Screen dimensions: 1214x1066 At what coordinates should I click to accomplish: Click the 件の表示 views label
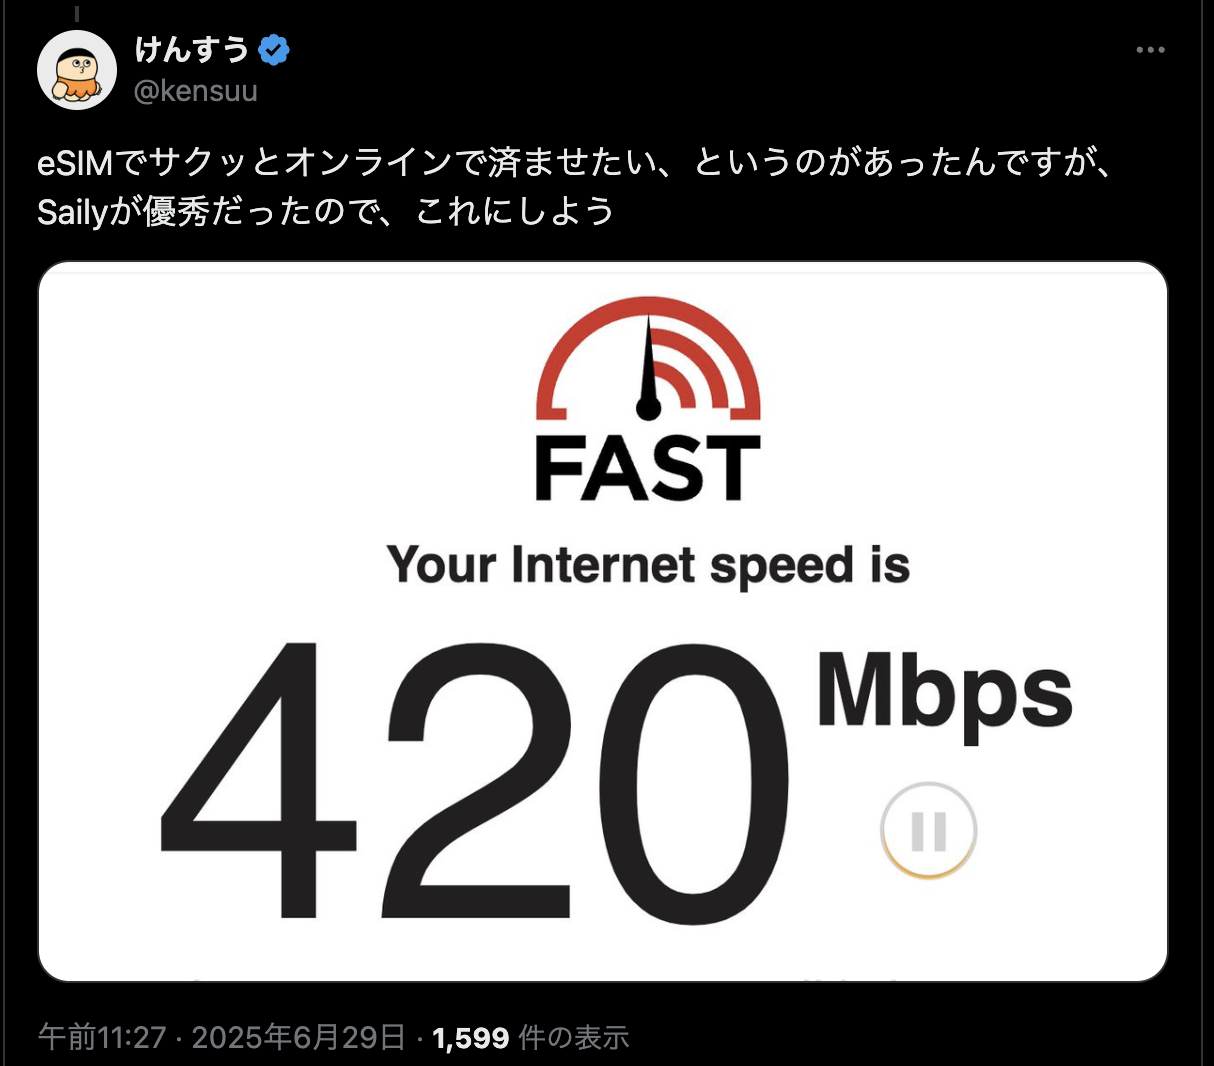click(x=574, y=1037)
